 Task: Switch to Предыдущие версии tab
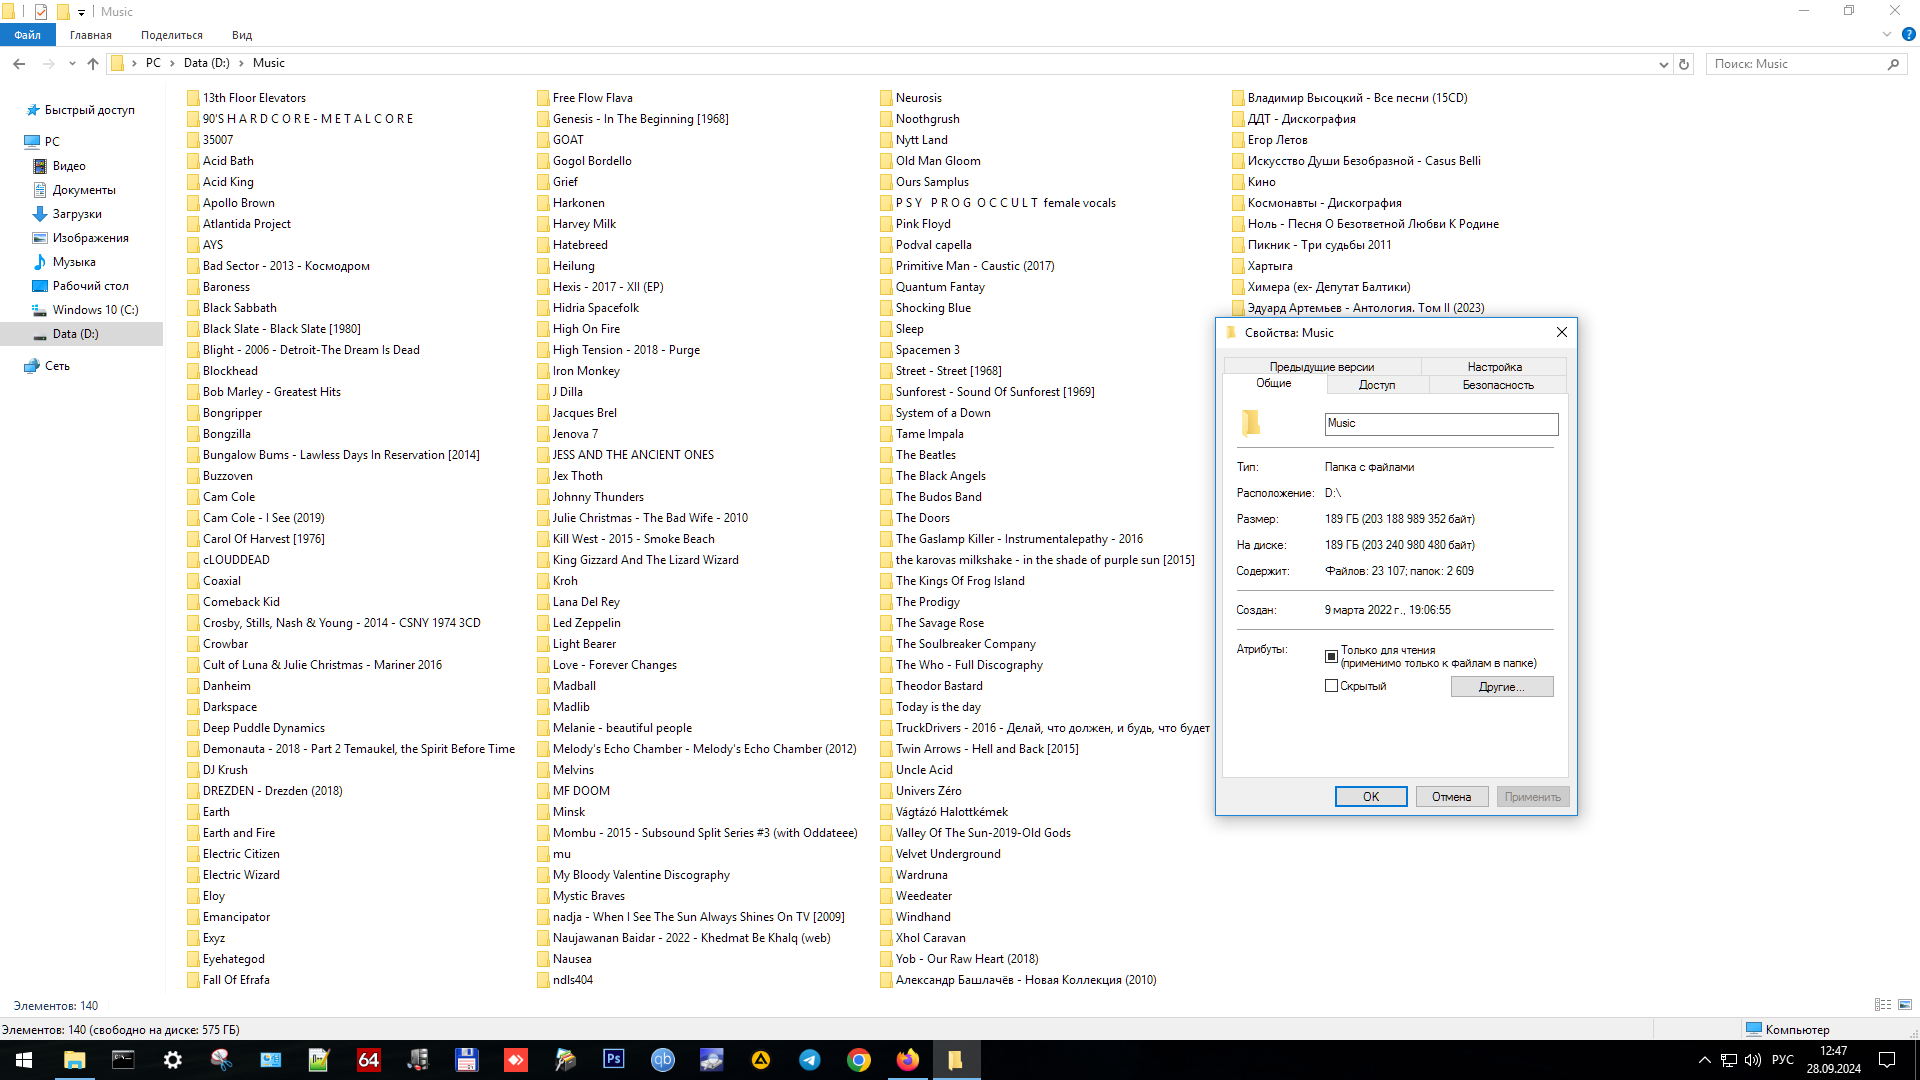(x=1322, y=367)
